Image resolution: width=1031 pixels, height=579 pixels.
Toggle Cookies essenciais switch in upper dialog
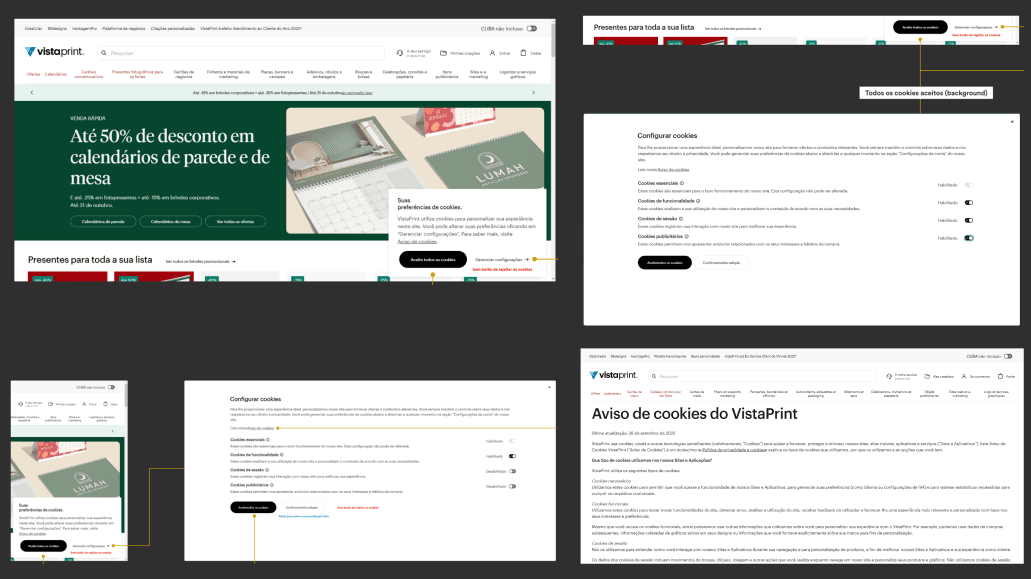pyautogui.click(x=969, y=185)
